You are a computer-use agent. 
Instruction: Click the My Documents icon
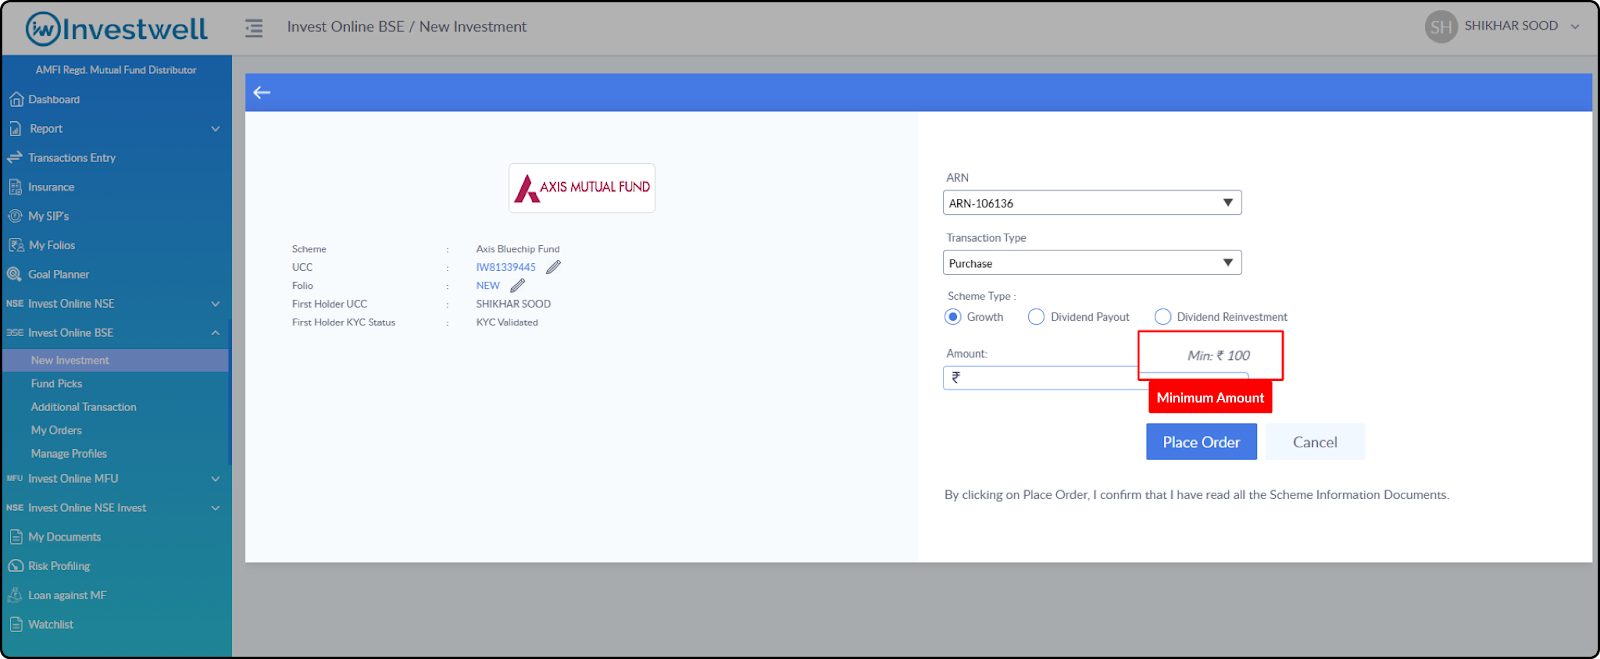[16, 537]
